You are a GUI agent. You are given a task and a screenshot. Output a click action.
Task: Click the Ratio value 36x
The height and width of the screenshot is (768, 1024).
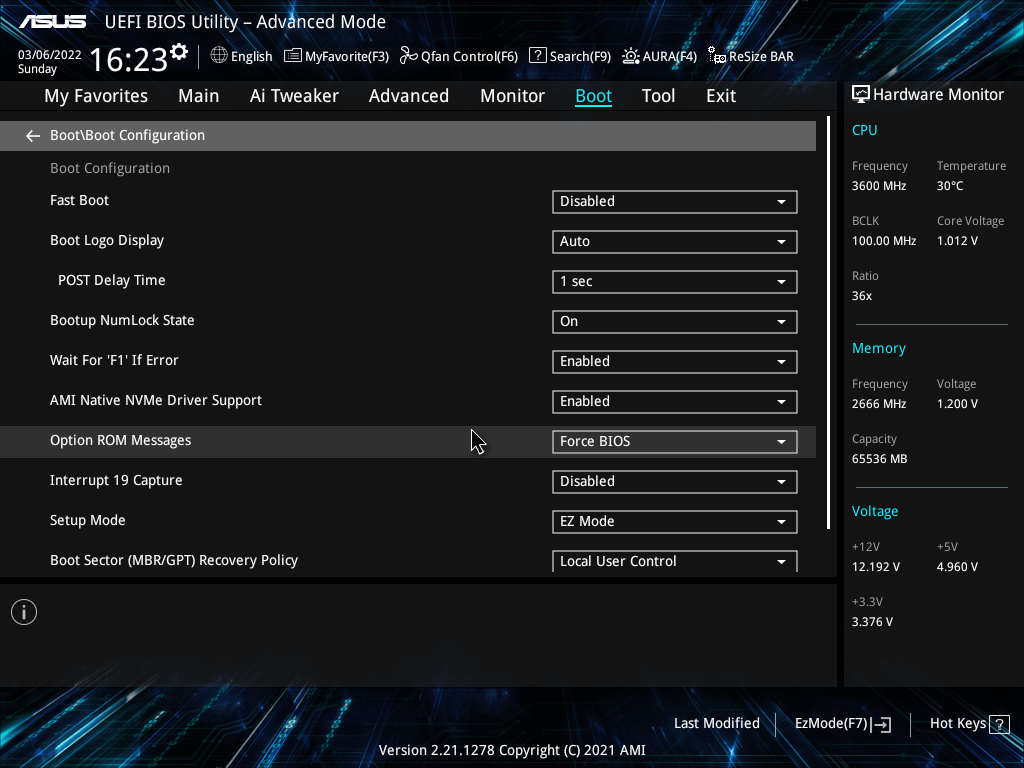pyautogui.click(x=862, y=296)
